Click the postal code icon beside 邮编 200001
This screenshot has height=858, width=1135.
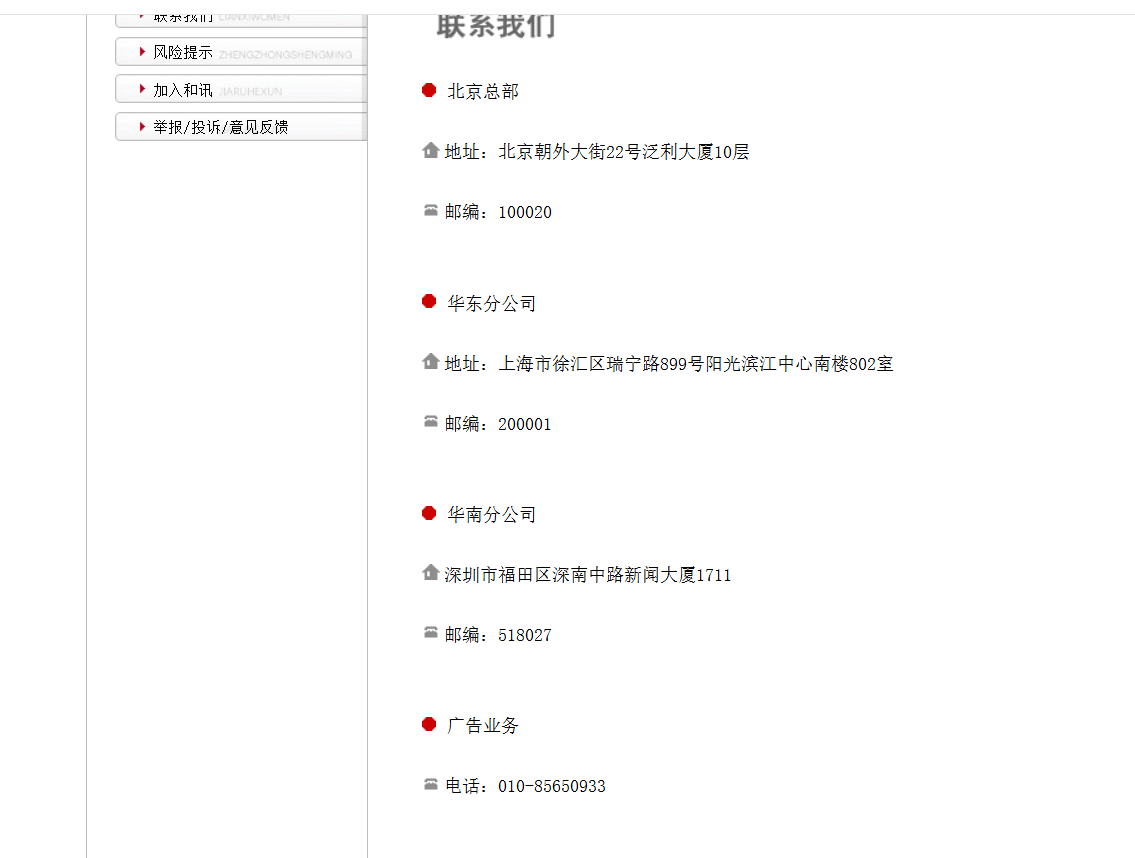[x=430, y=423]
